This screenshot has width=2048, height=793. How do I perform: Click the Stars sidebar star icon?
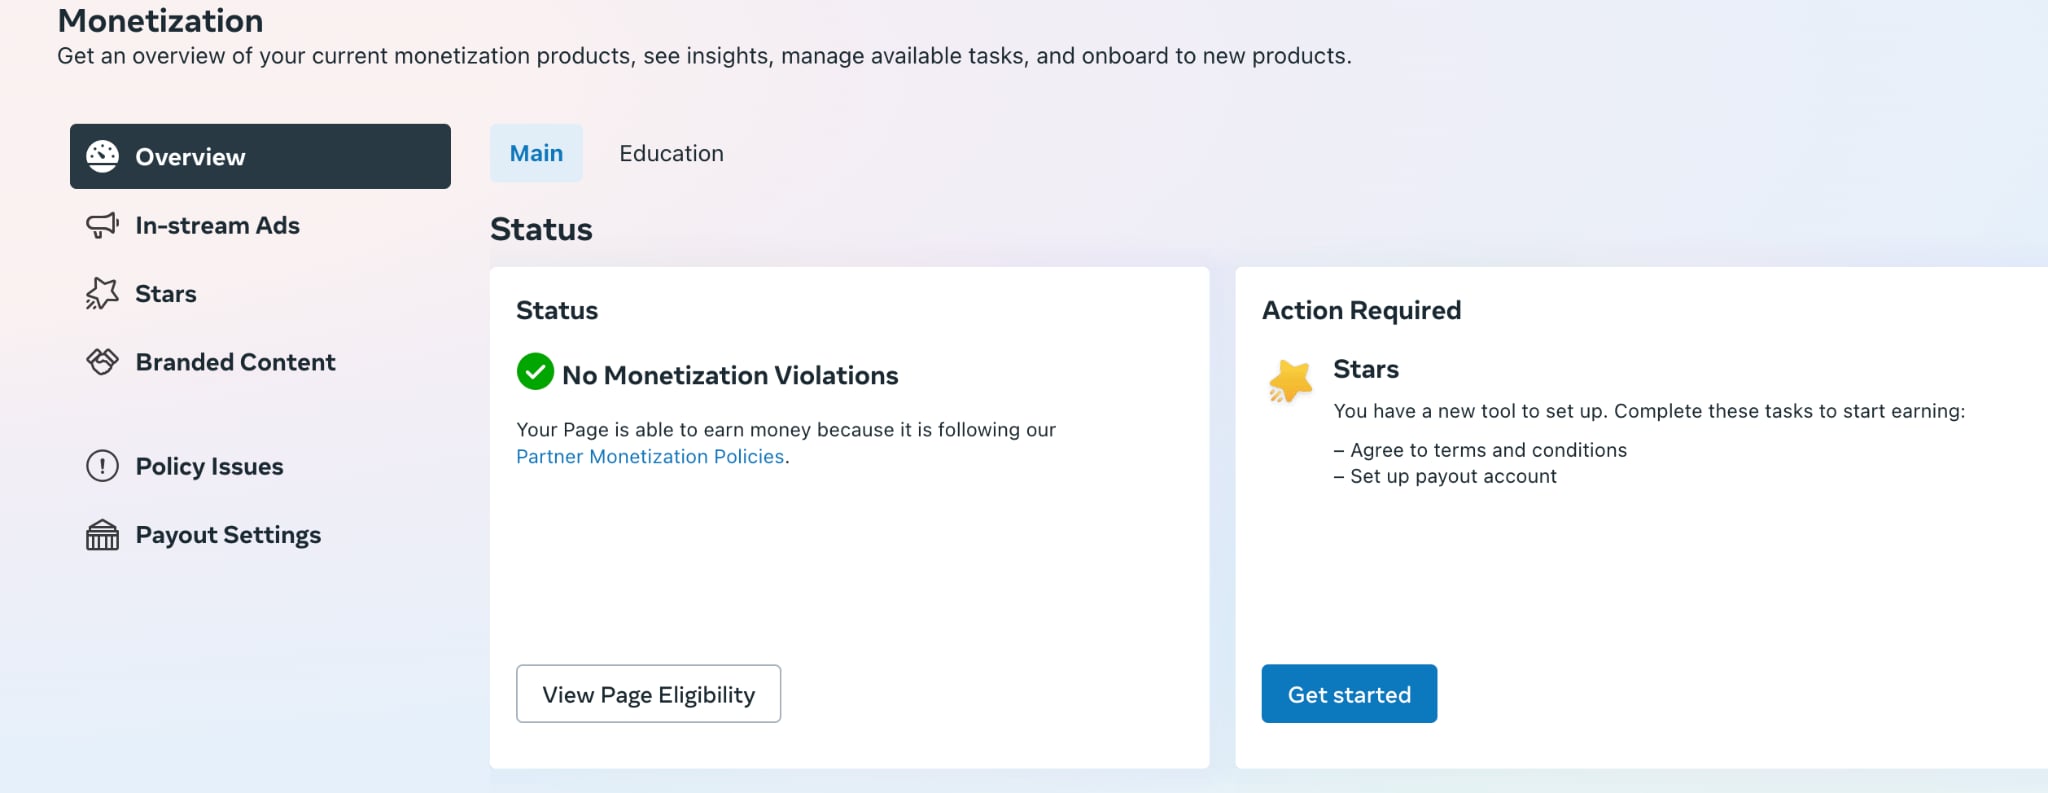click(x=102, y=293)
